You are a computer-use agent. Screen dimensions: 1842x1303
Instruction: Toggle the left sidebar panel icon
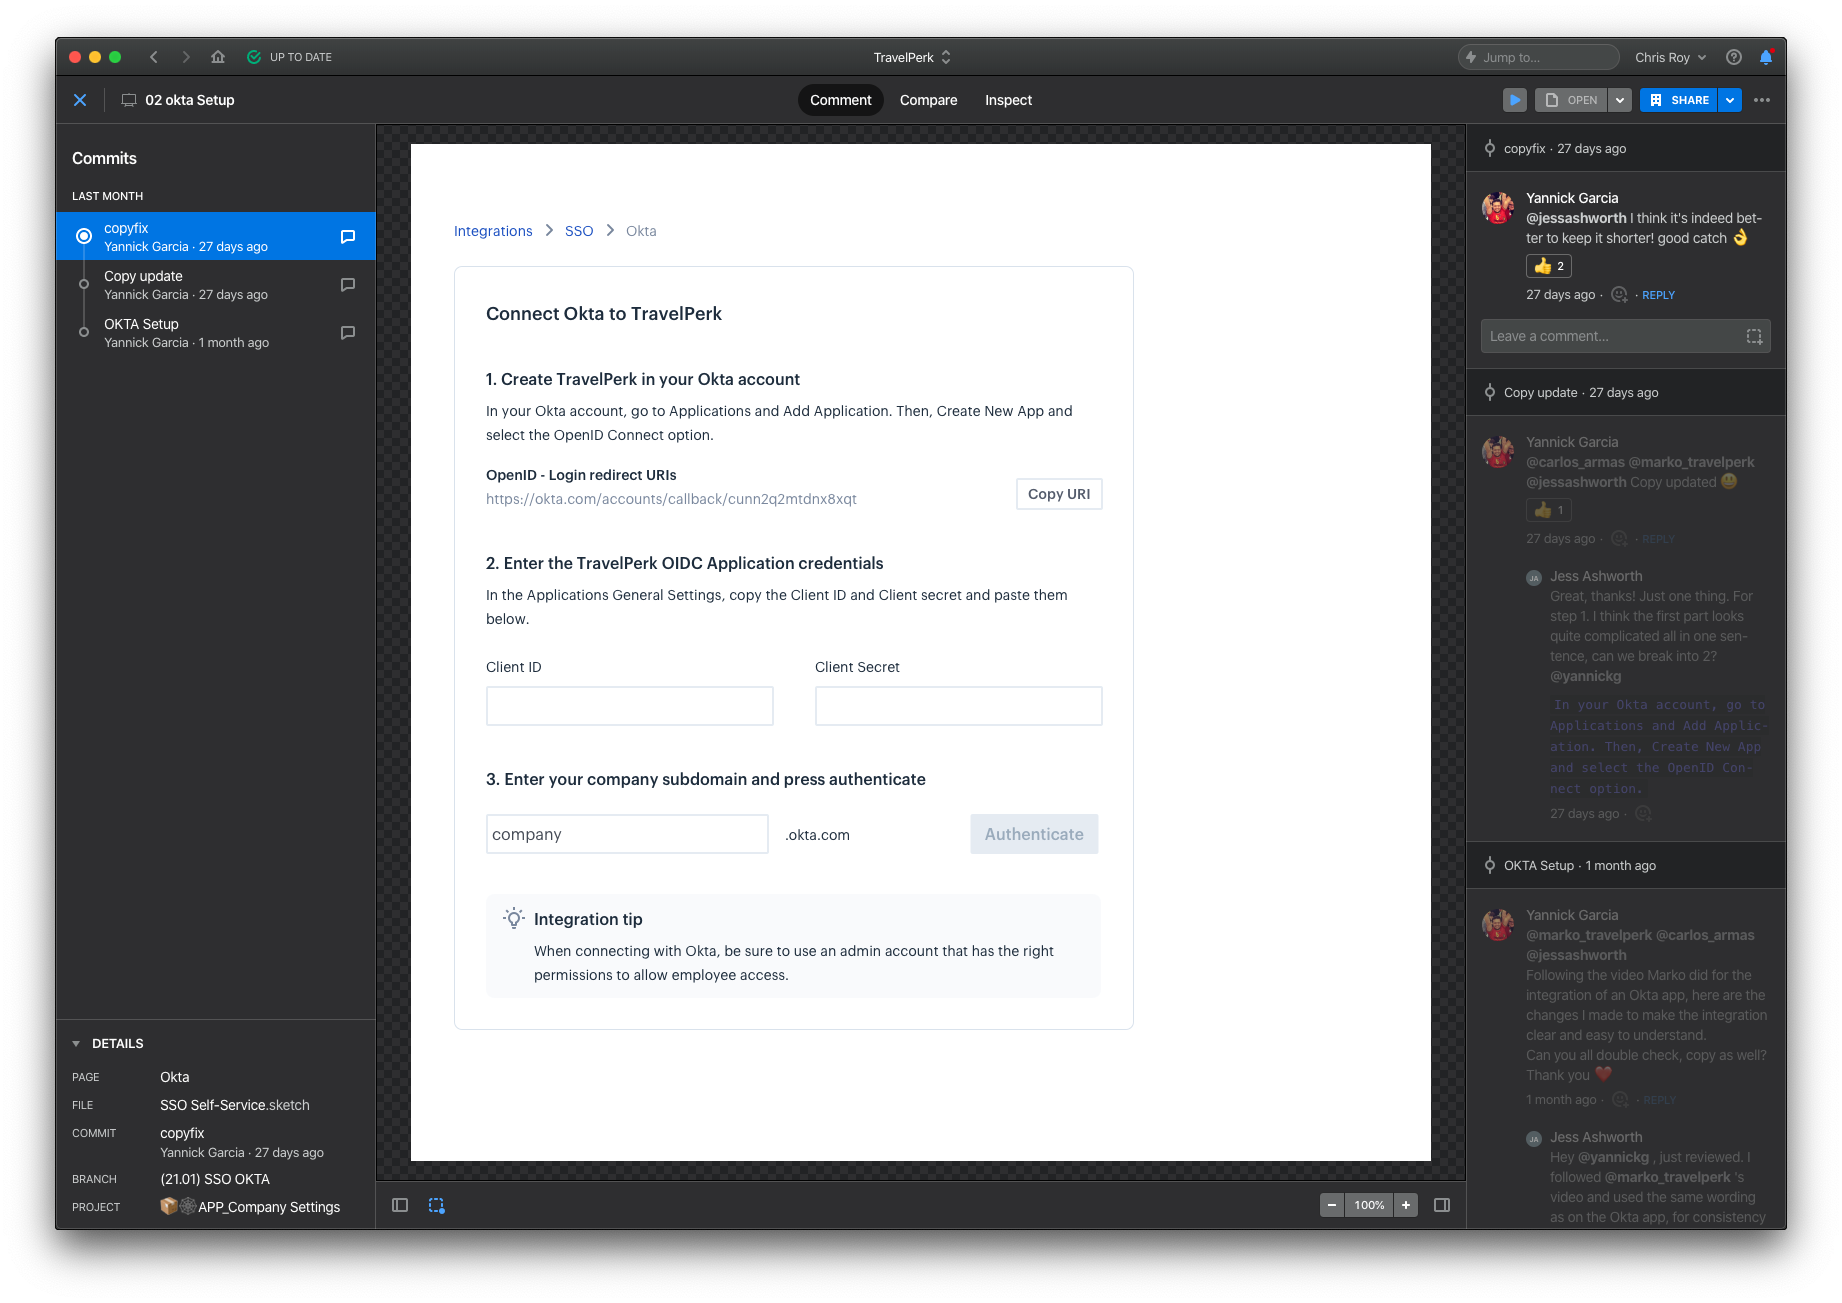(x=400, y=1205)
